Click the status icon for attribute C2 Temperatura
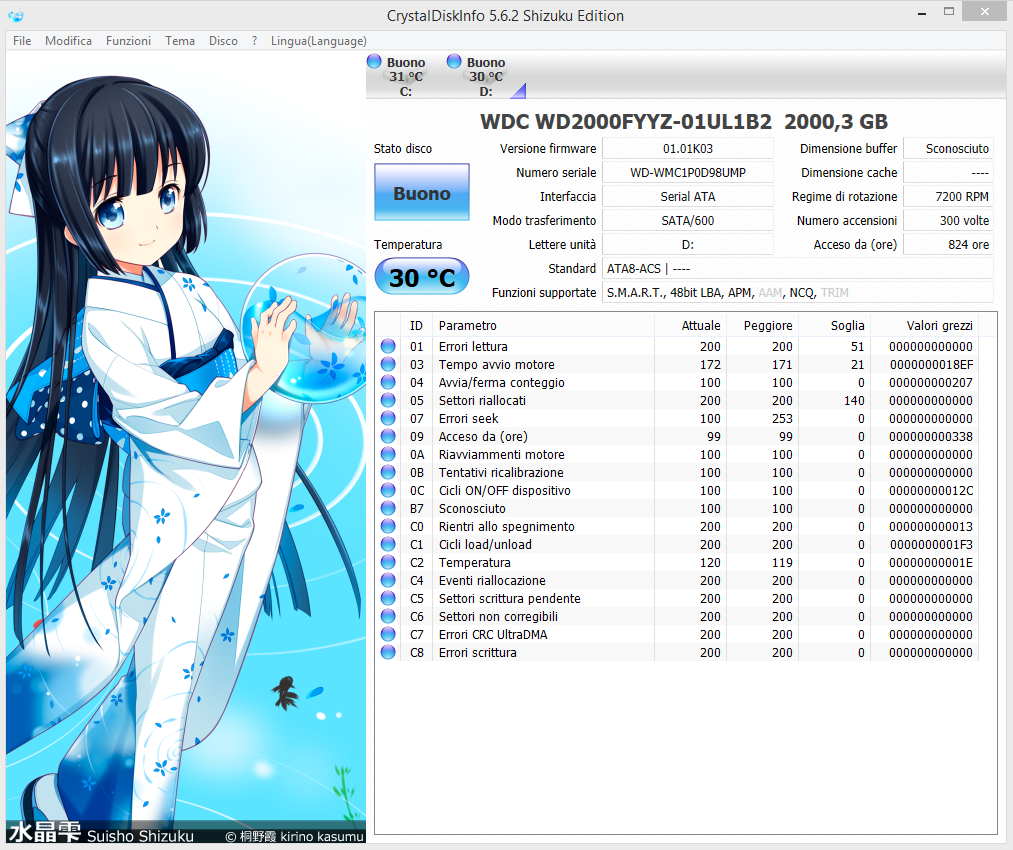The image size is (1013, 850). pos(388,563)
